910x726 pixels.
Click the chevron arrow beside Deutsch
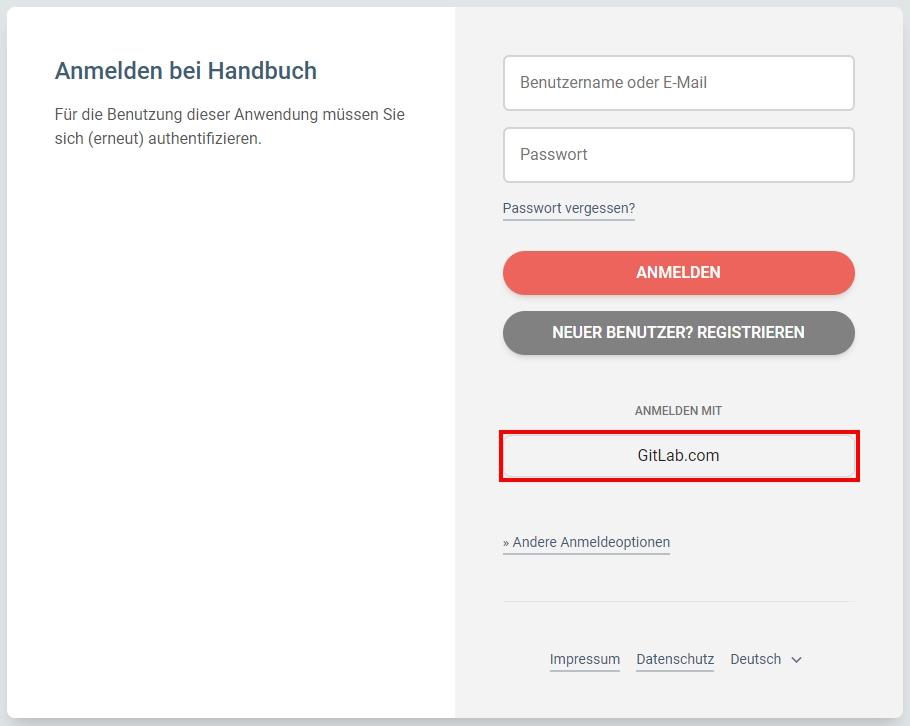coord(796,660)
